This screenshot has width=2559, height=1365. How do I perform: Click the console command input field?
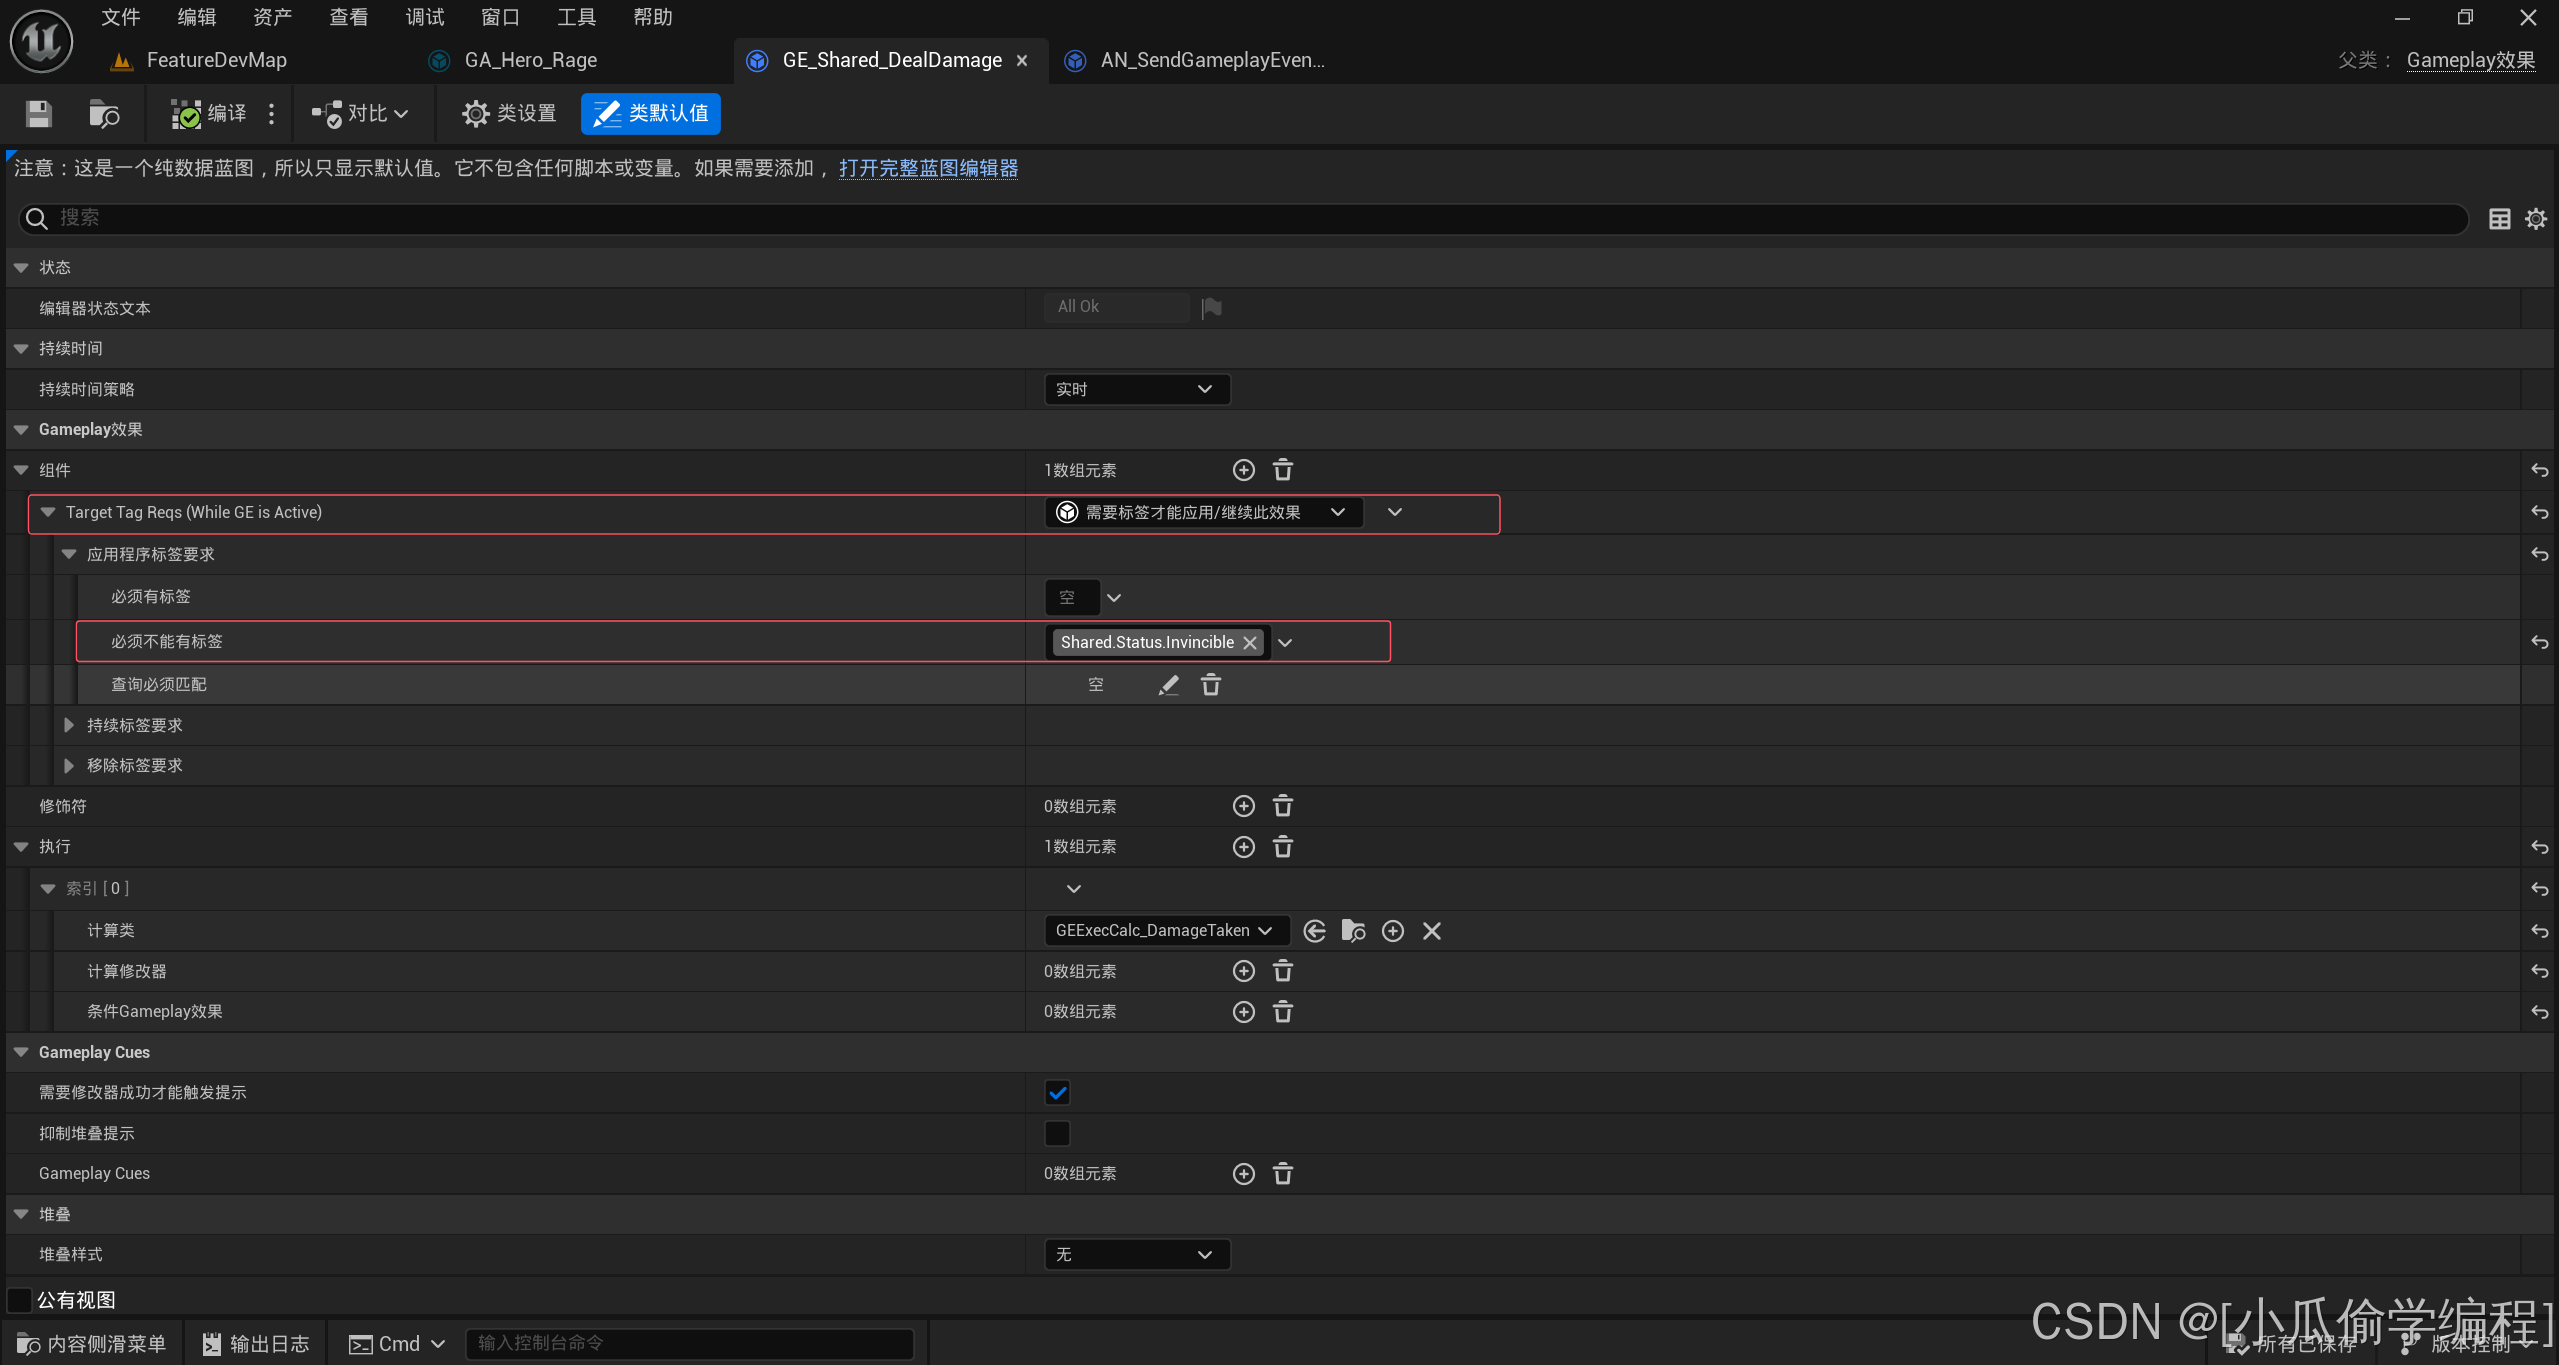pyautogui.click(x=690, y=1344)
